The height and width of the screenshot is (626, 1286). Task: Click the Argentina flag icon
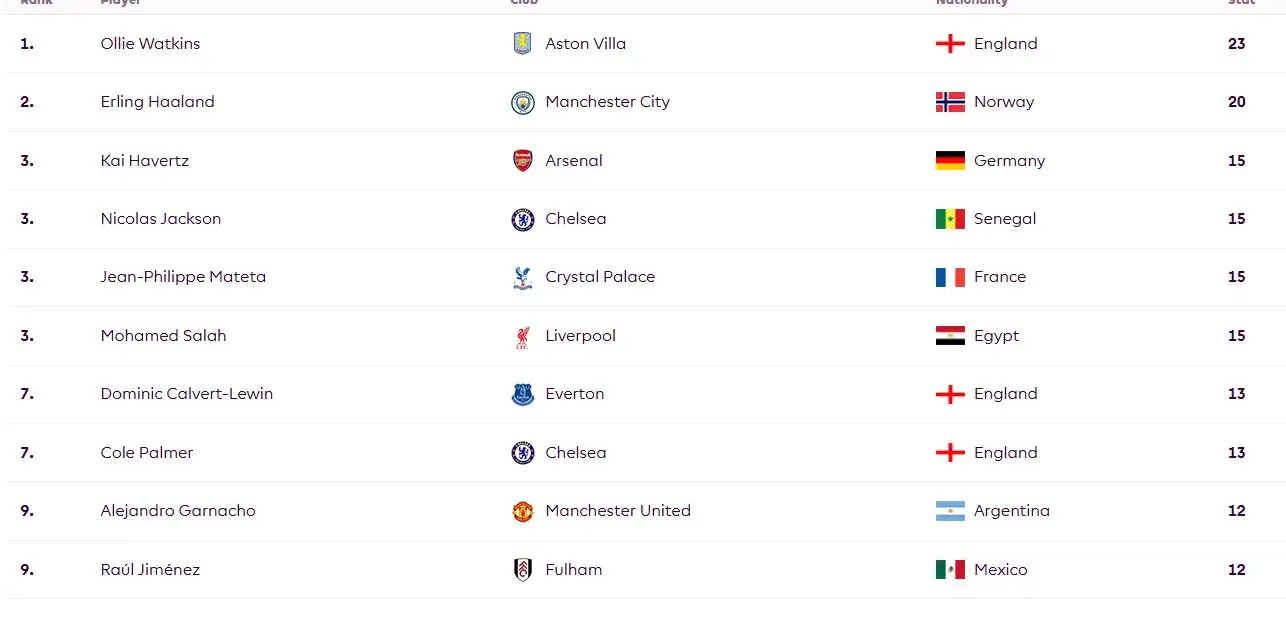point(950,511)
